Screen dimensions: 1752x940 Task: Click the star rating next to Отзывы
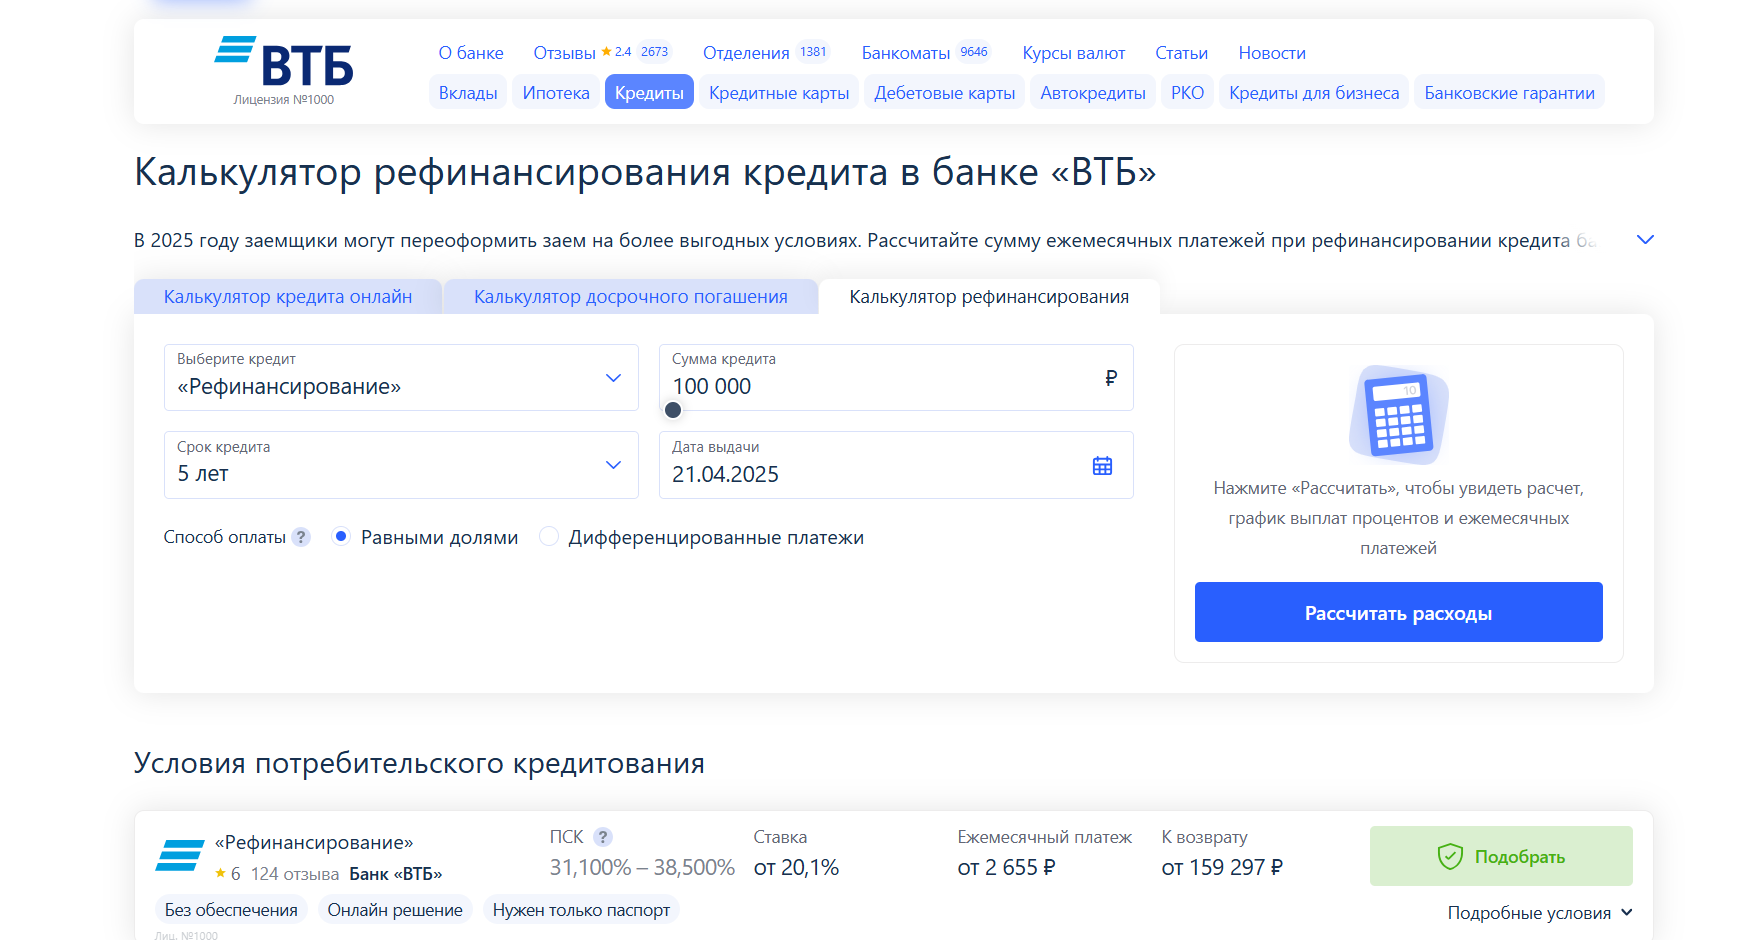pos(616,52)
